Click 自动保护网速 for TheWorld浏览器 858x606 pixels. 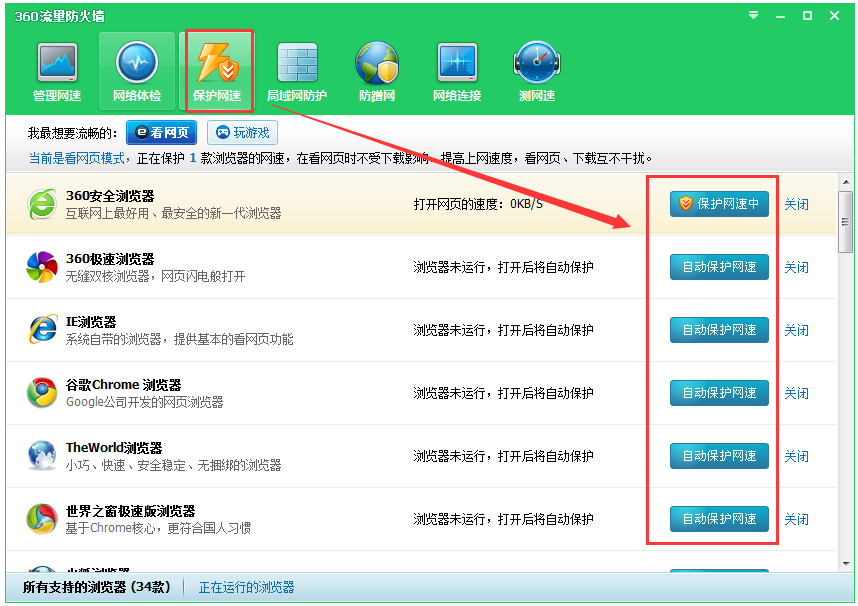click(x=719, y=456)
